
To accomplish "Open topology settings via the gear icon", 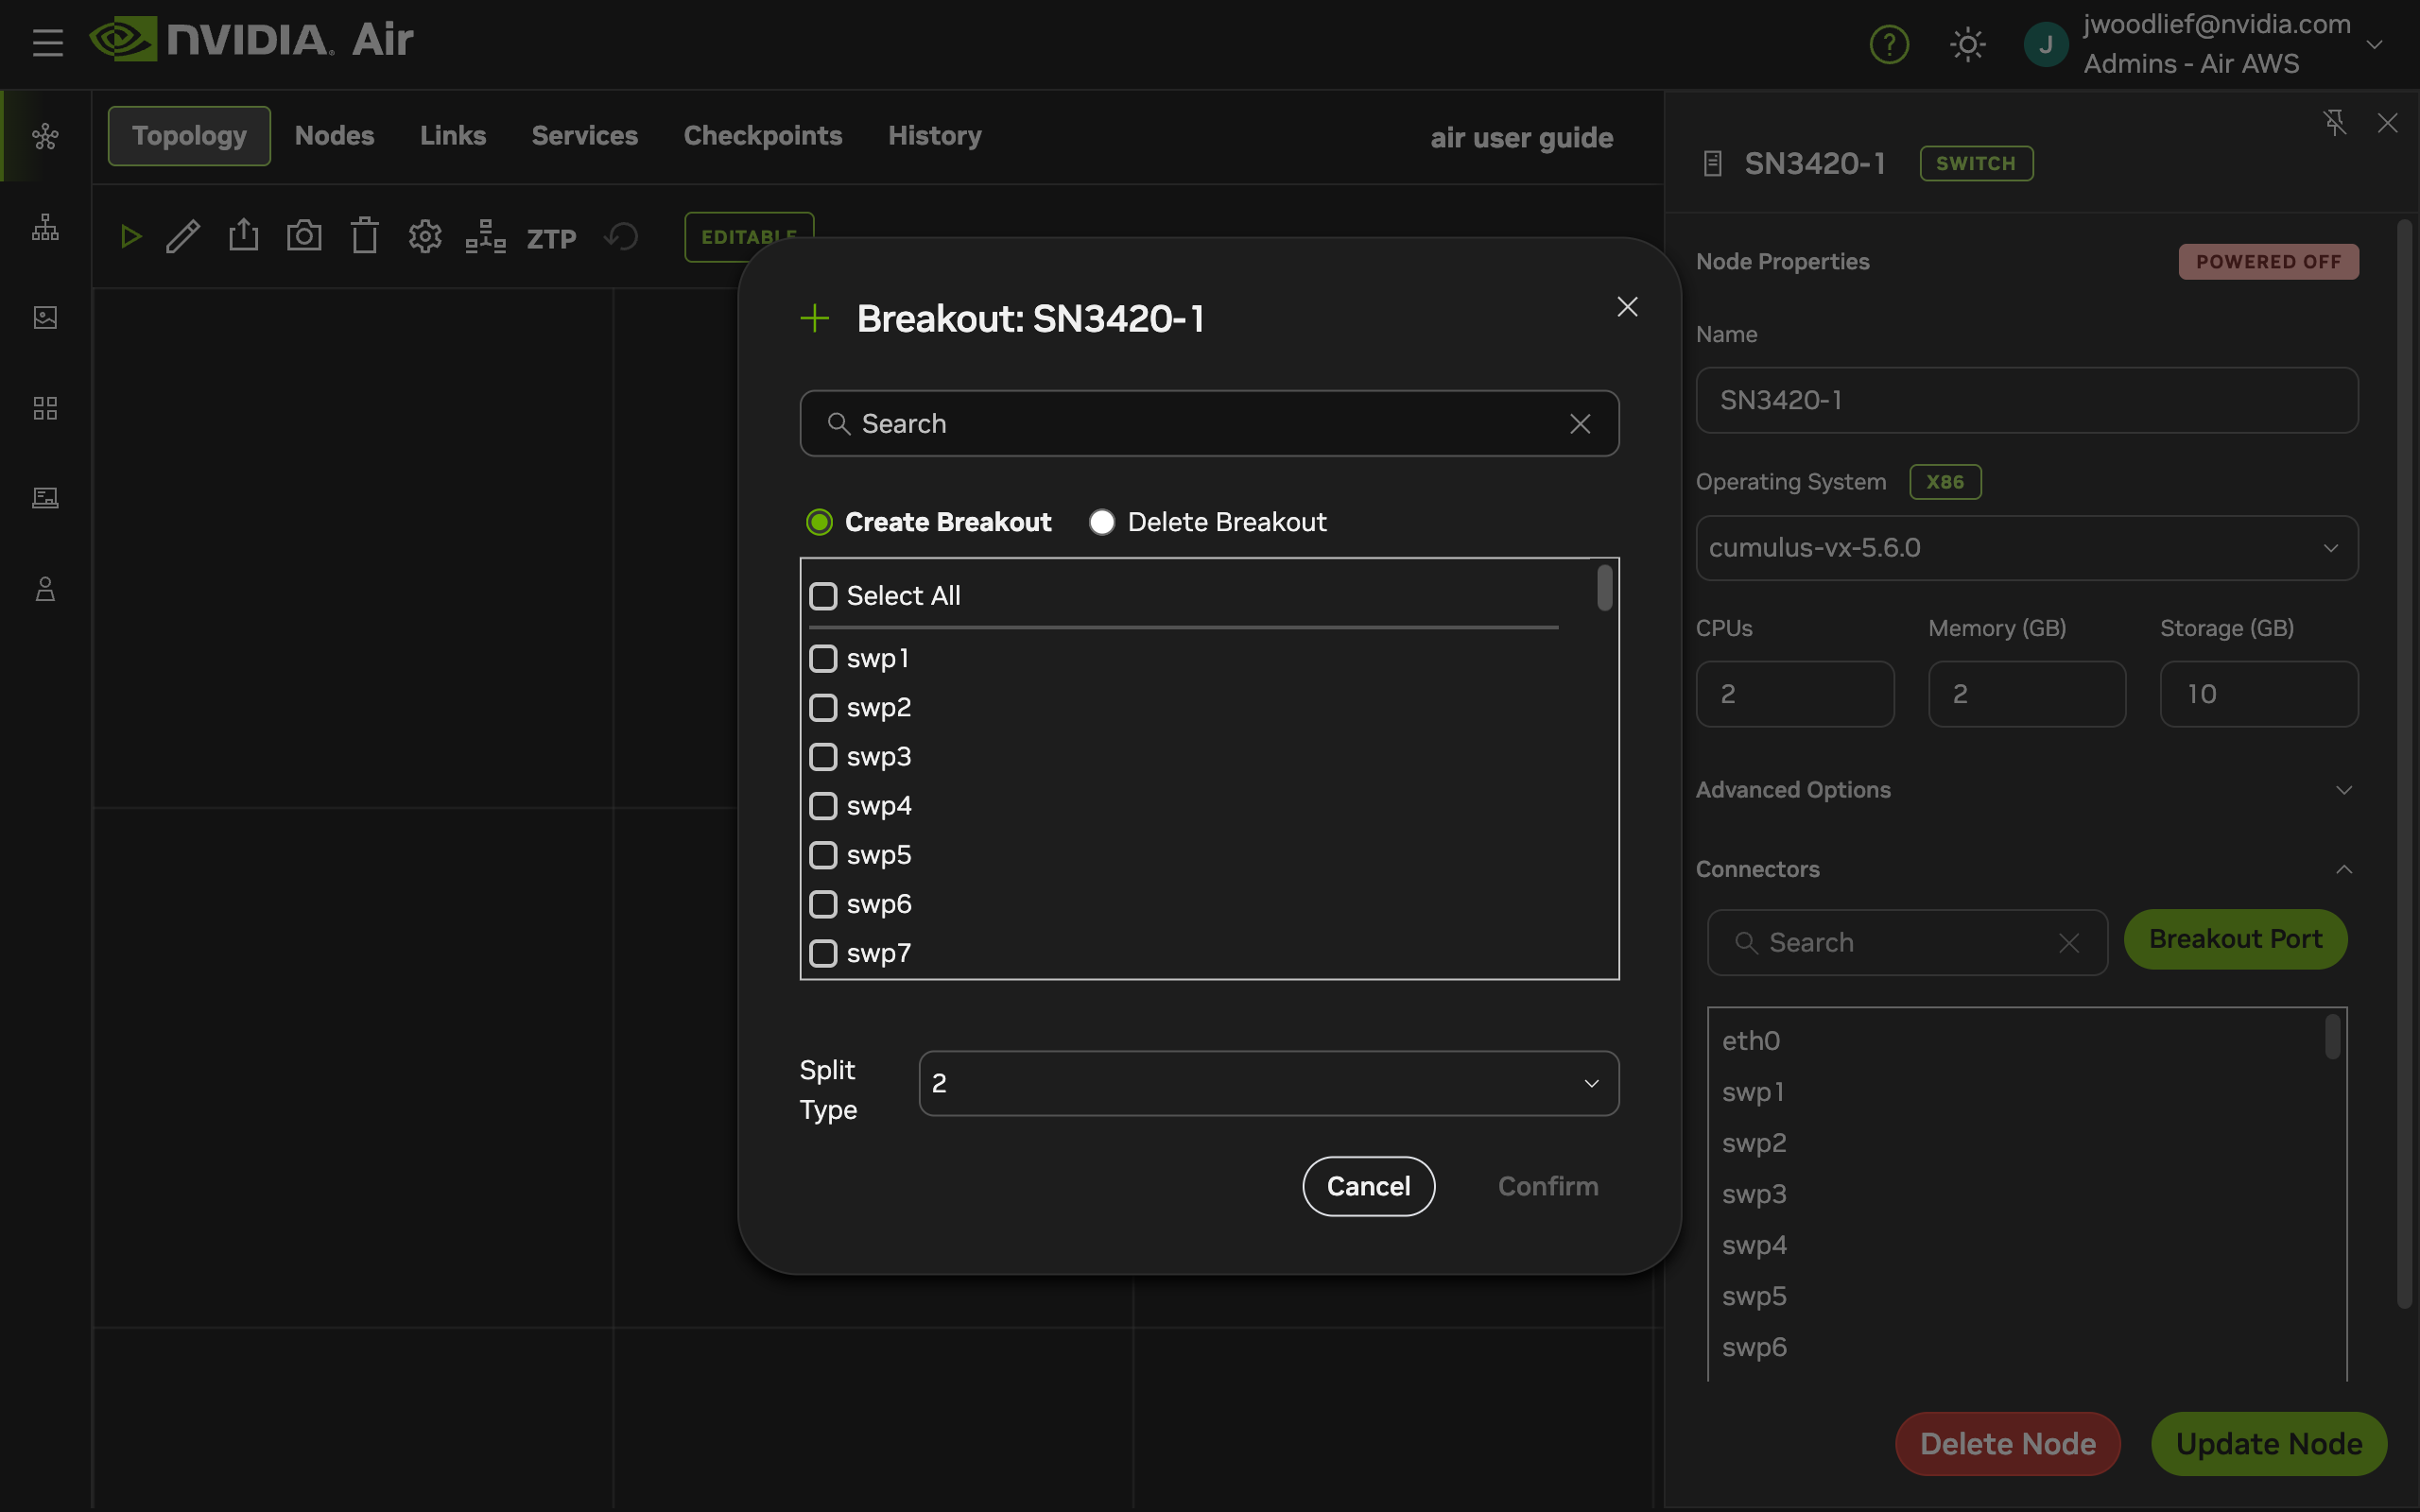I will [x=424, y=236].
